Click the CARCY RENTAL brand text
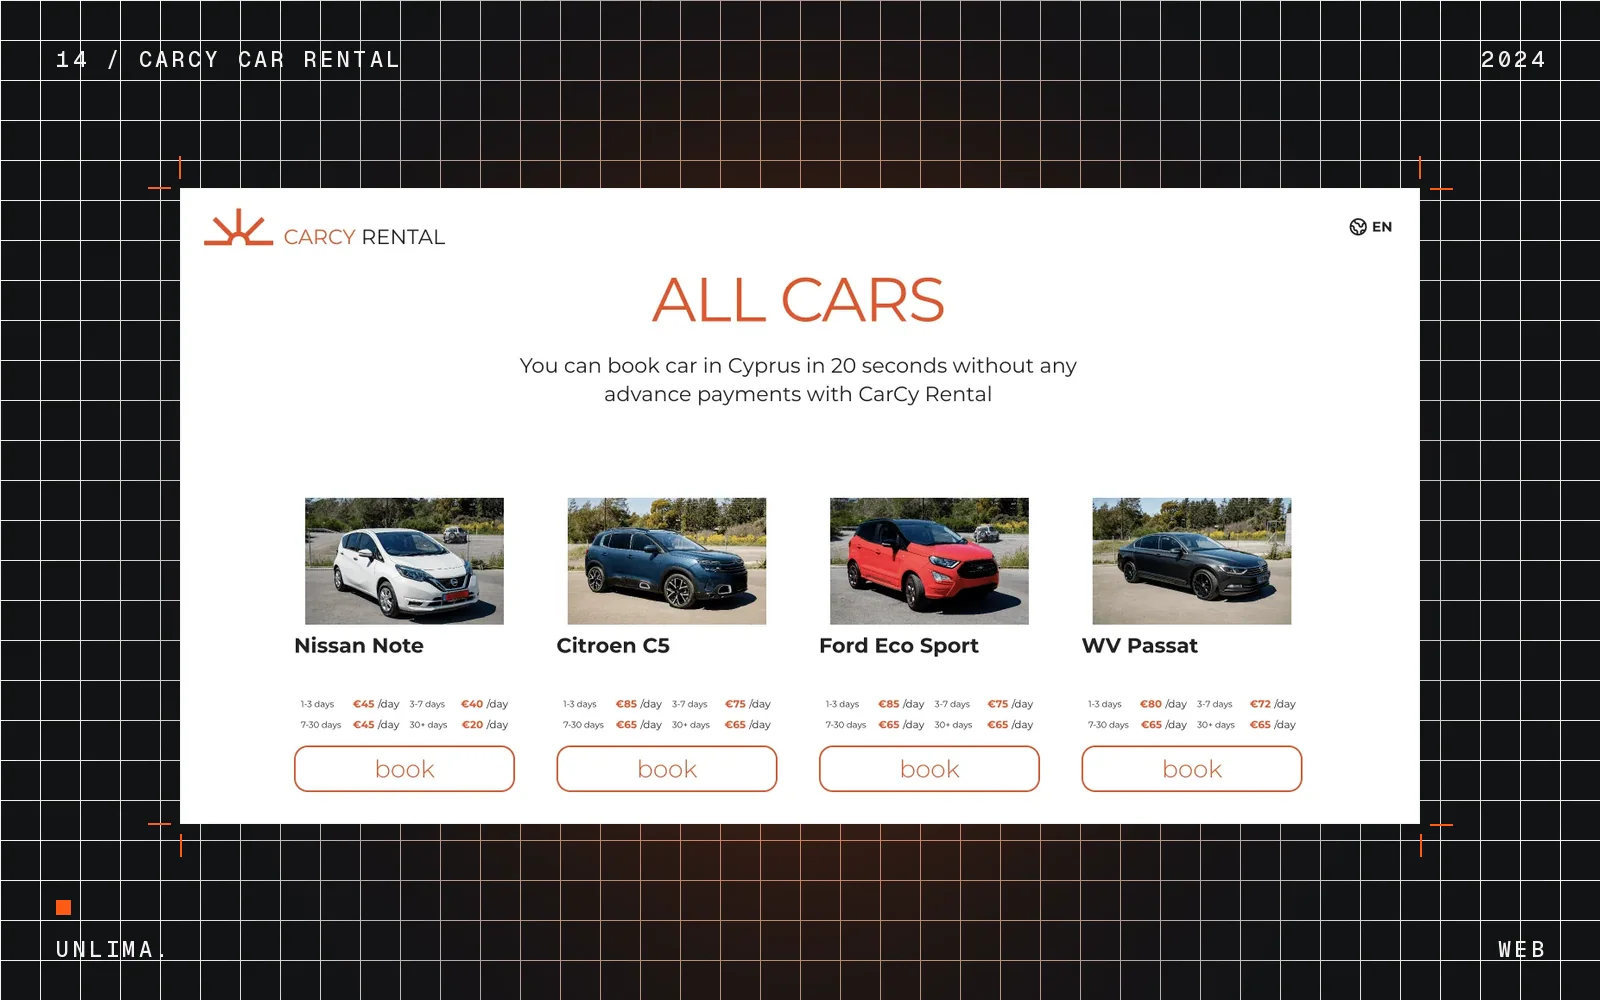The width and height of the screenshot is (1600, 1000). (364, 237)
